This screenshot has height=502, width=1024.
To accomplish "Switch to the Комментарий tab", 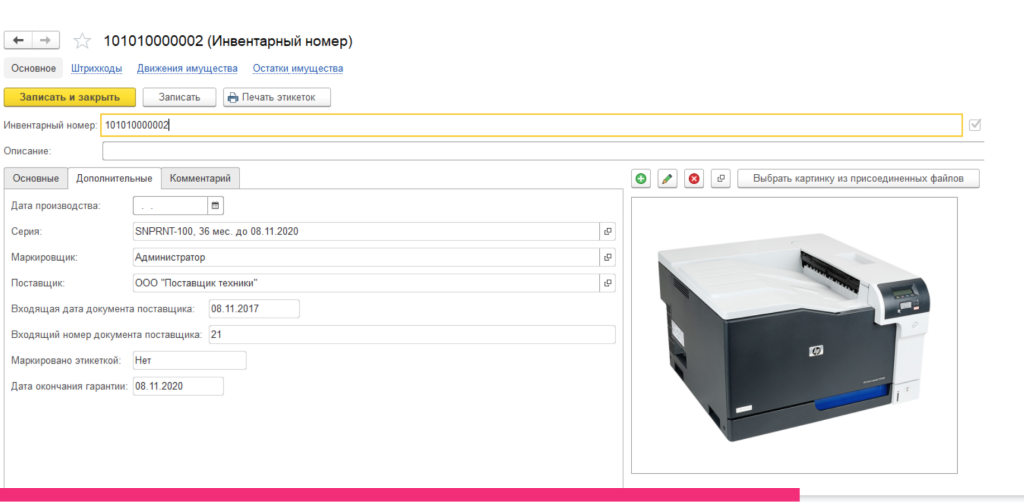I will click(200, 178).
